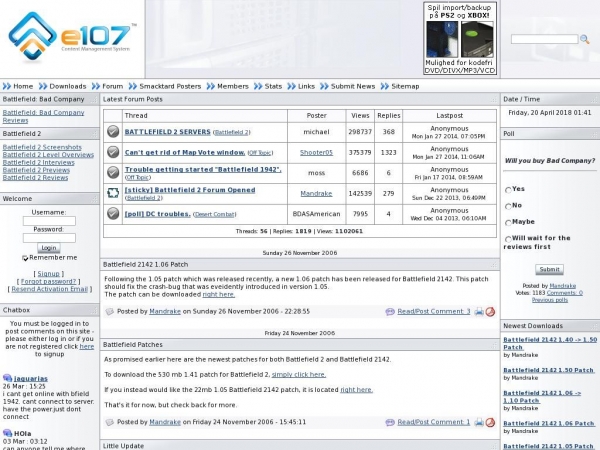Image resolution: width=600 pixels, height=450 pixels.
Task: Click the site search input field
Action: click(544, 39)
